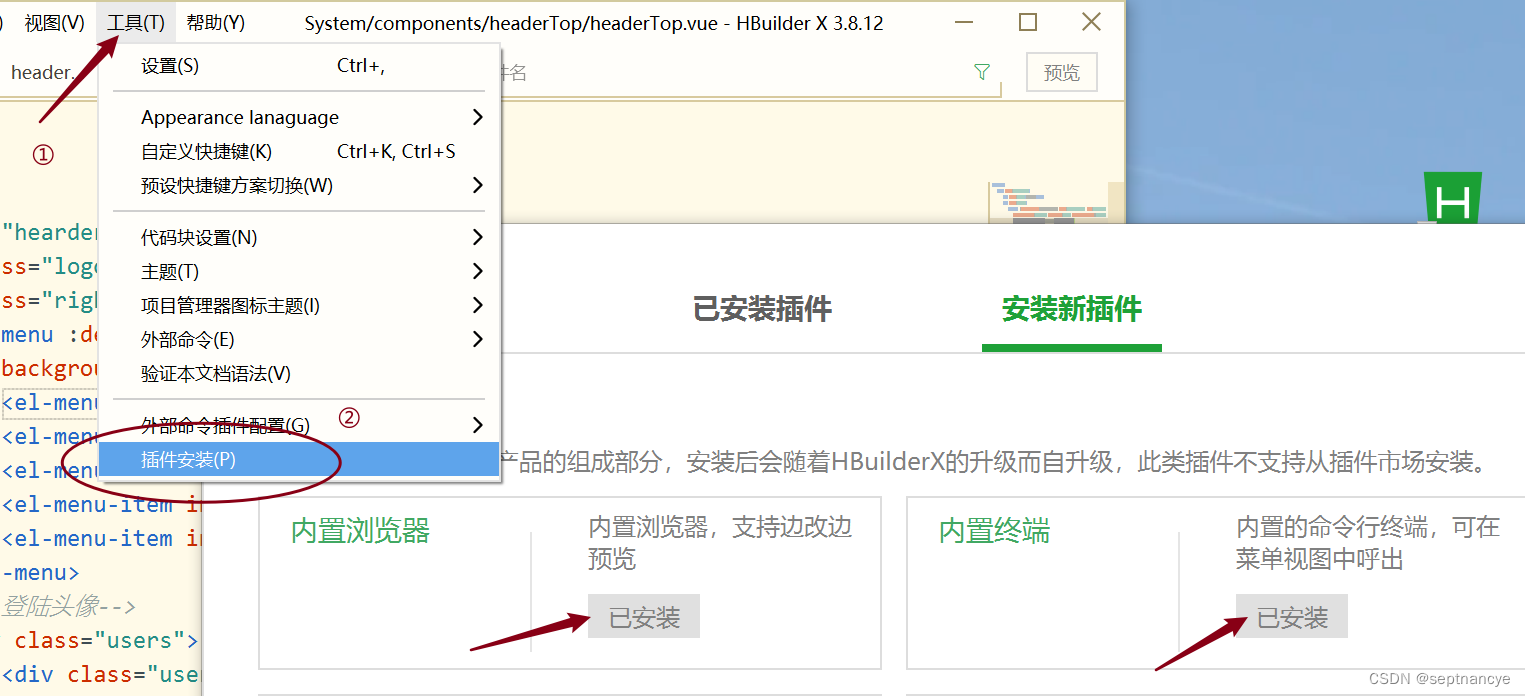Expand 外部命令插件配置(G) submenu
Viewport: 1525px width, 696px height.
pyautogui.click(x=299, y=425)
